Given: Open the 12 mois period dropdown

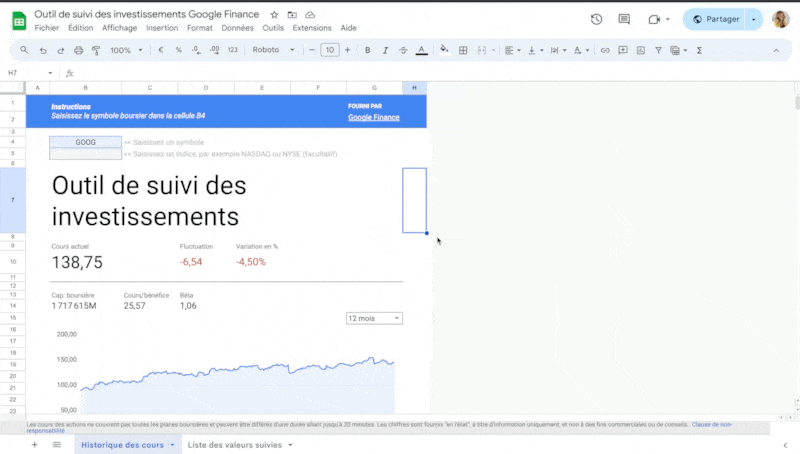Looking at the screenshot, I should click(x=374, y=318).
